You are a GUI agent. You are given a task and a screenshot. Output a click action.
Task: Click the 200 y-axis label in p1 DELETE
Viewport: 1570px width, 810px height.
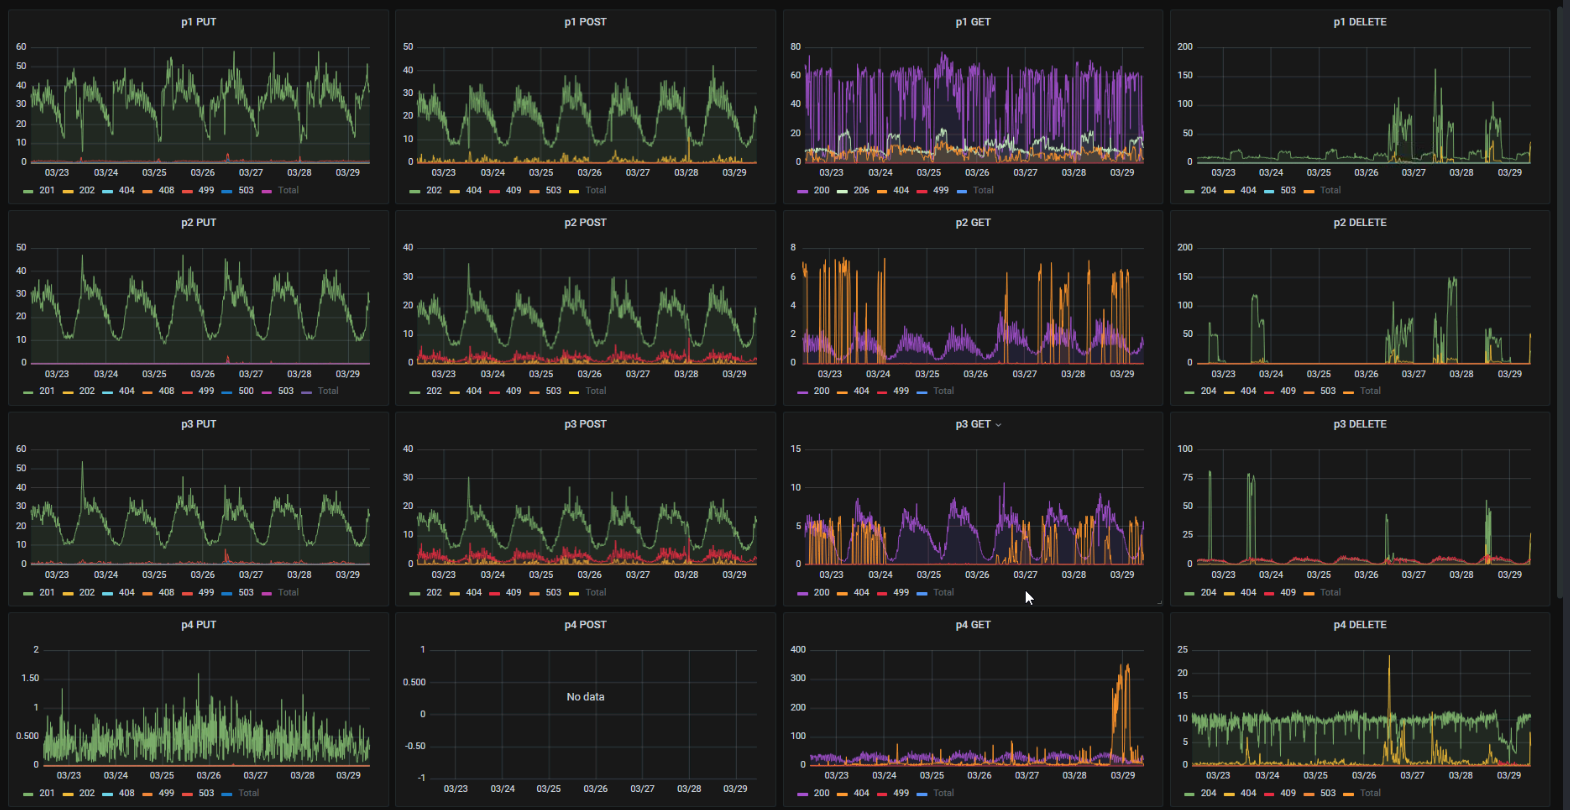coord(1185,47)
